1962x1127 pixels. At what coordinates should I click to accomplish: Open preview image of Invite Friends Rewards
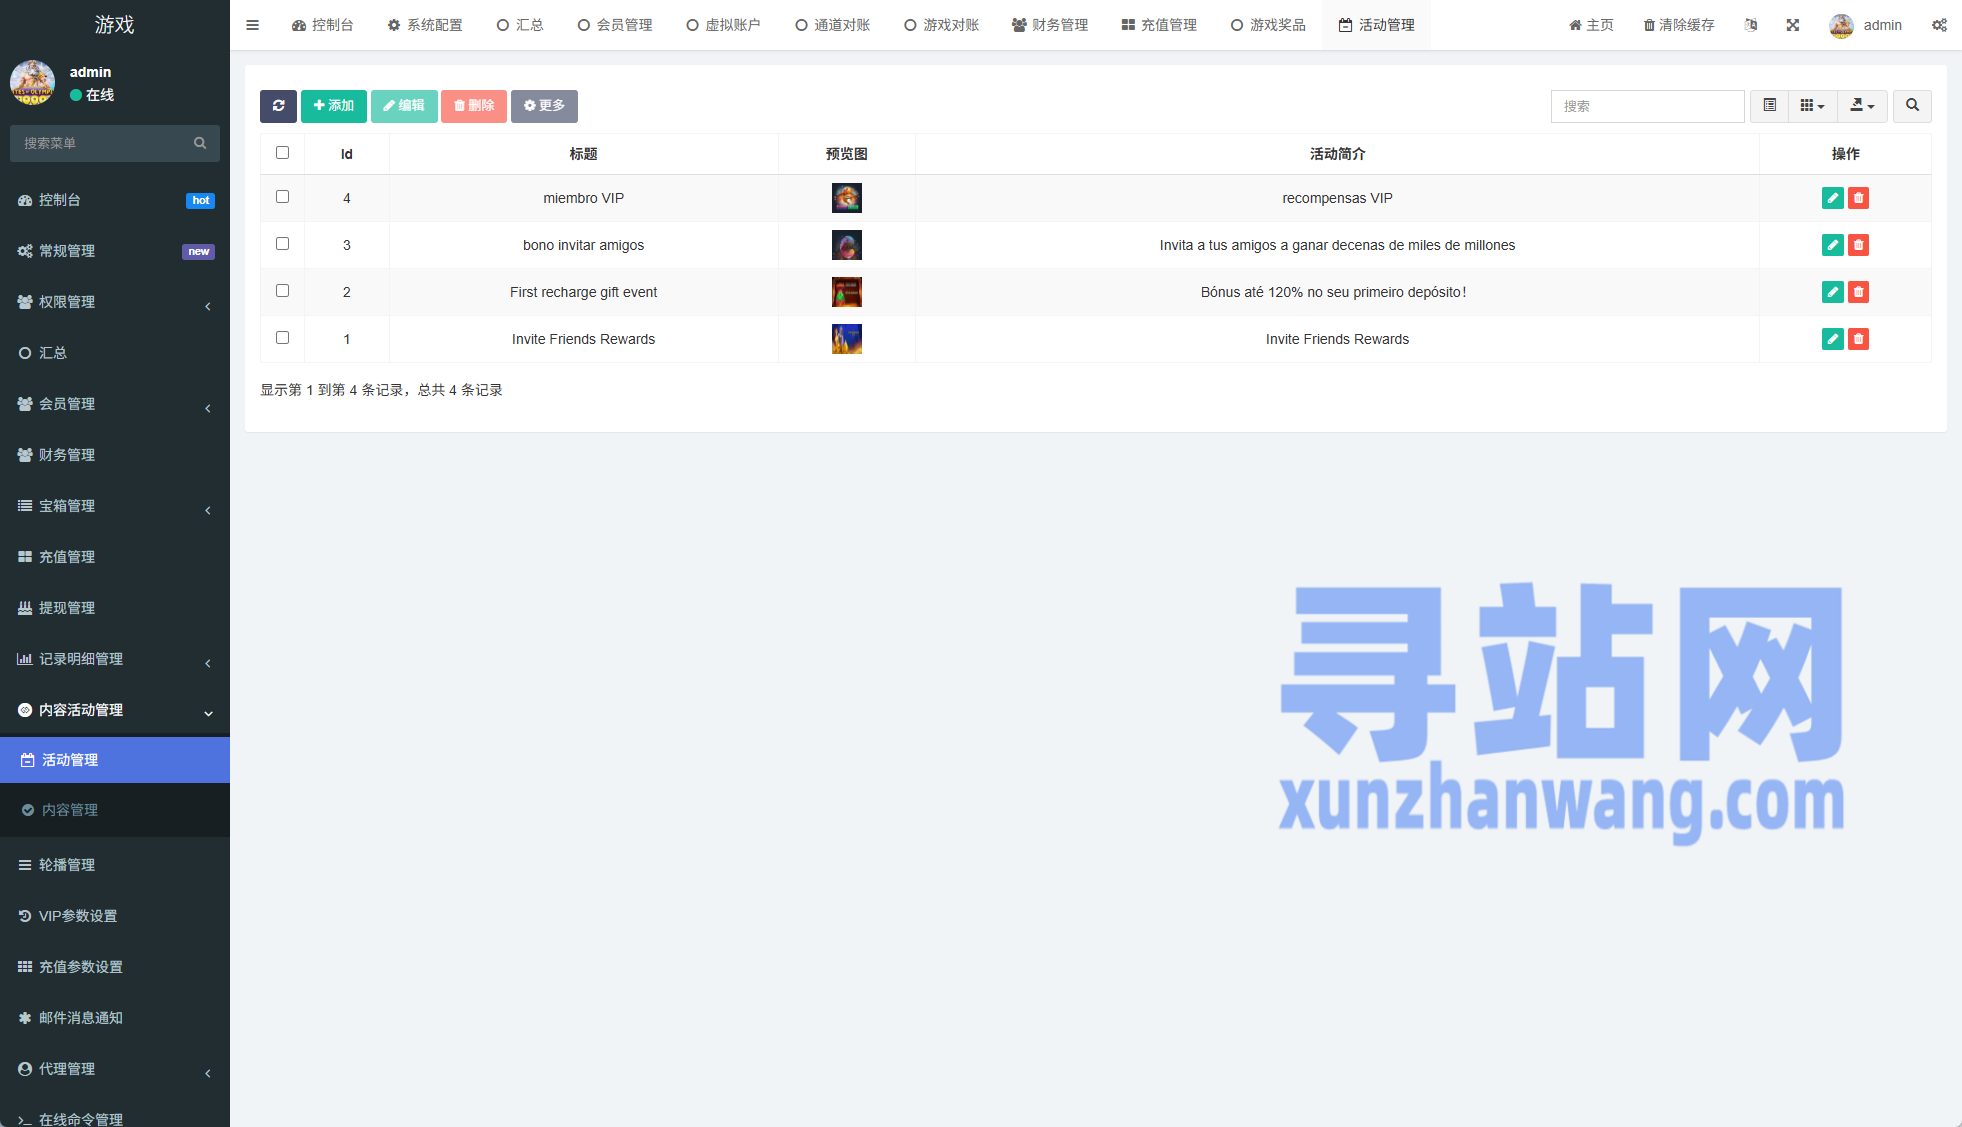846,339
